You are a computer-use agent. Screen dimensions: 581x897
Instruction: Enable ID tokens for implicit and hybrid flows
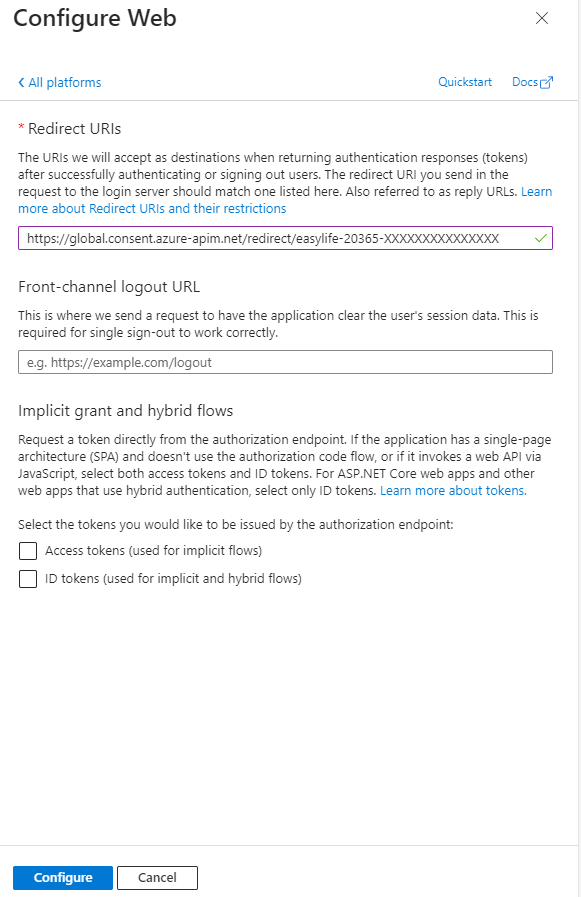tap(27, 579)
